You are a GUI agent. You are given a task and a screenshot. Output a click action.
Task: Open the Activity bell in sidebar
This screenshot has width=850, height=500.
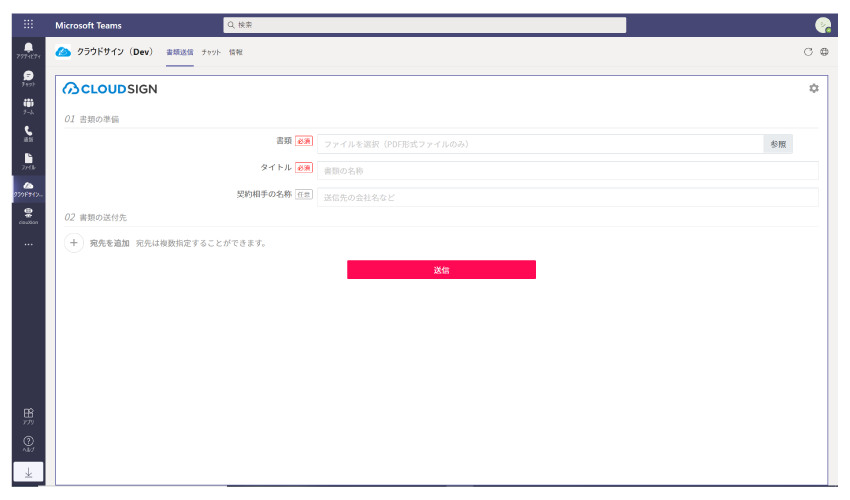(x=28, y=50)
